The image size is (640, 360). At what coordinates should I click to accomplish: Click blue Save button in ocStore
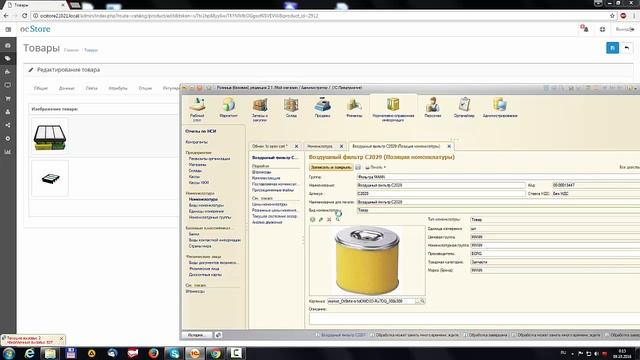tap(612, 48)
